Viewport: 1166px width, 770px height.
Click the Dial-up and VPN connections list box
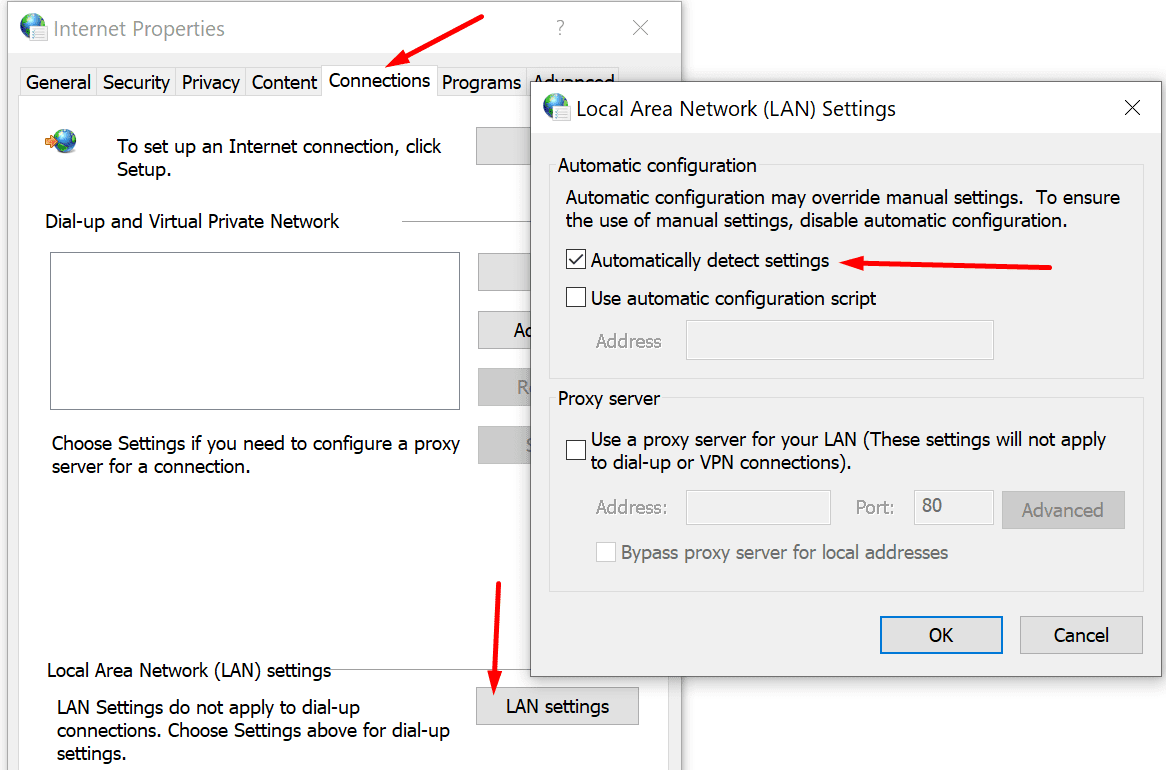pos(255,331)
